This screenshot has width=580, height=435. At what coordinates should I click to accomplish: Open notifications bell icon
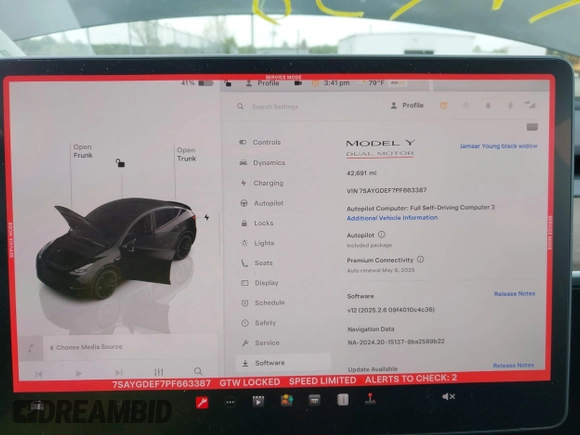tap(488, 106)
